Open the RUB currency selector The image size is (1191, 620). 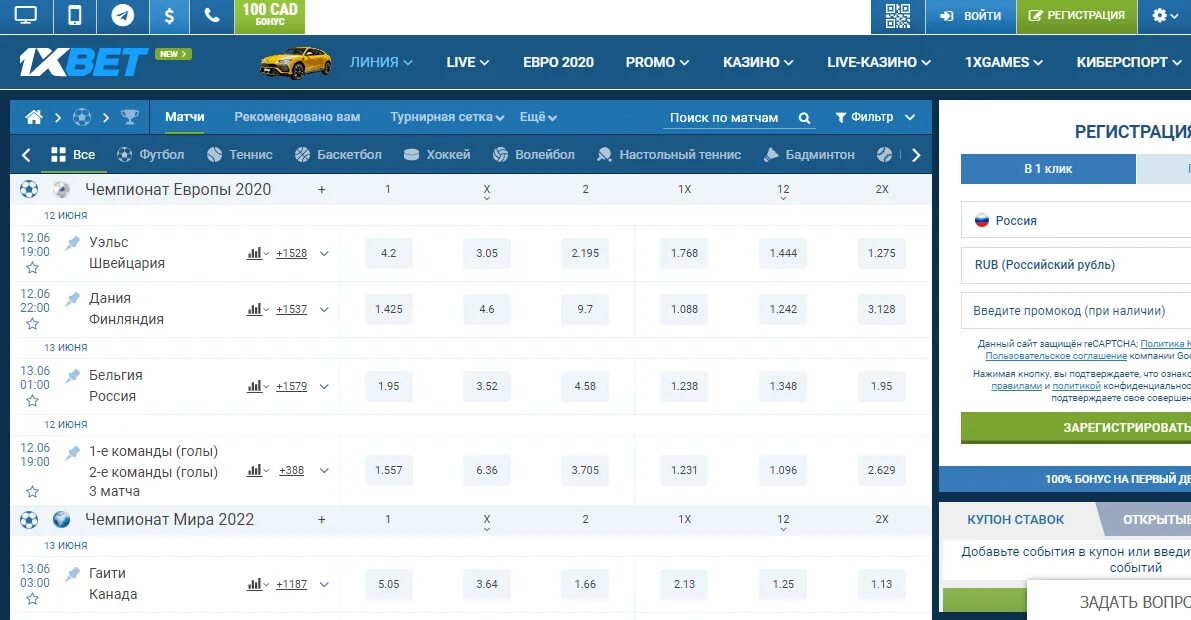tap(1076, 265)
